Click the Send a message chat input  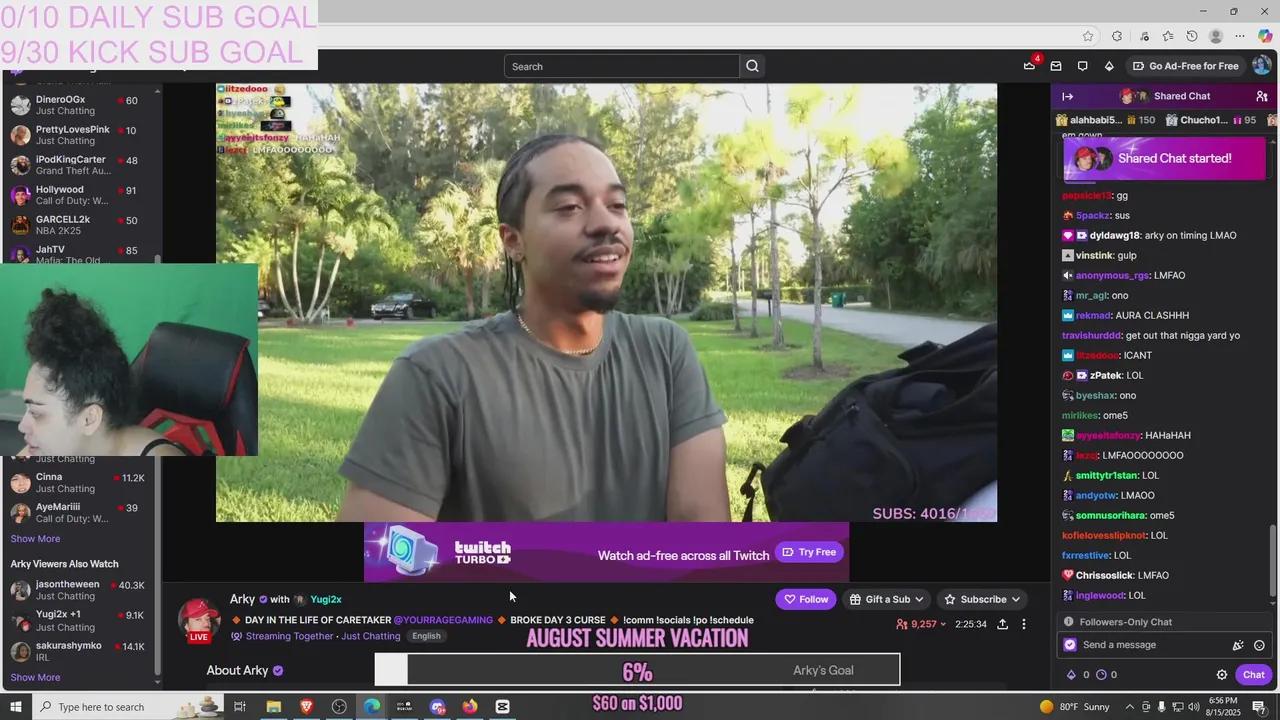tap(1165, 645)
